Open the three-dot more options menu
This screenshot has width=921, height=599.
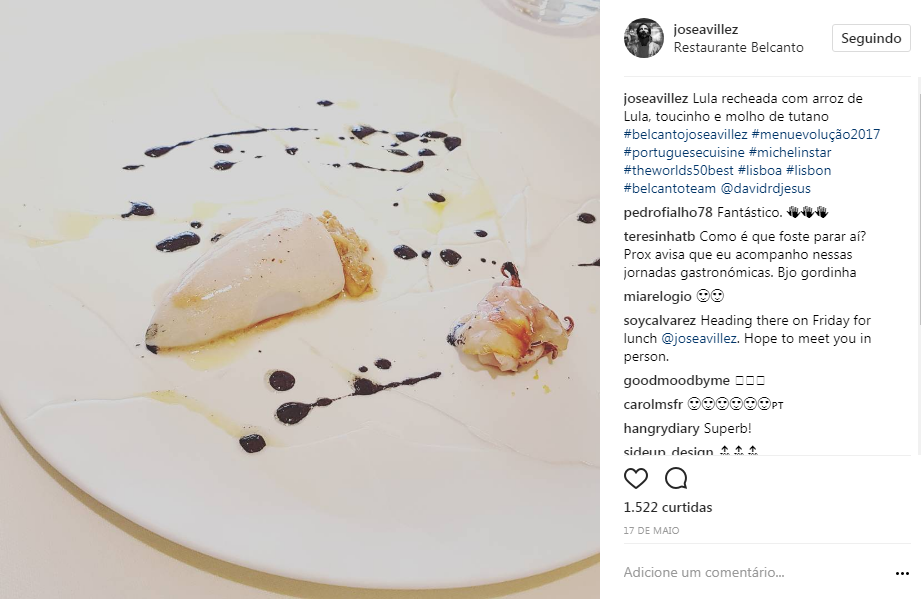coord(902,573)
